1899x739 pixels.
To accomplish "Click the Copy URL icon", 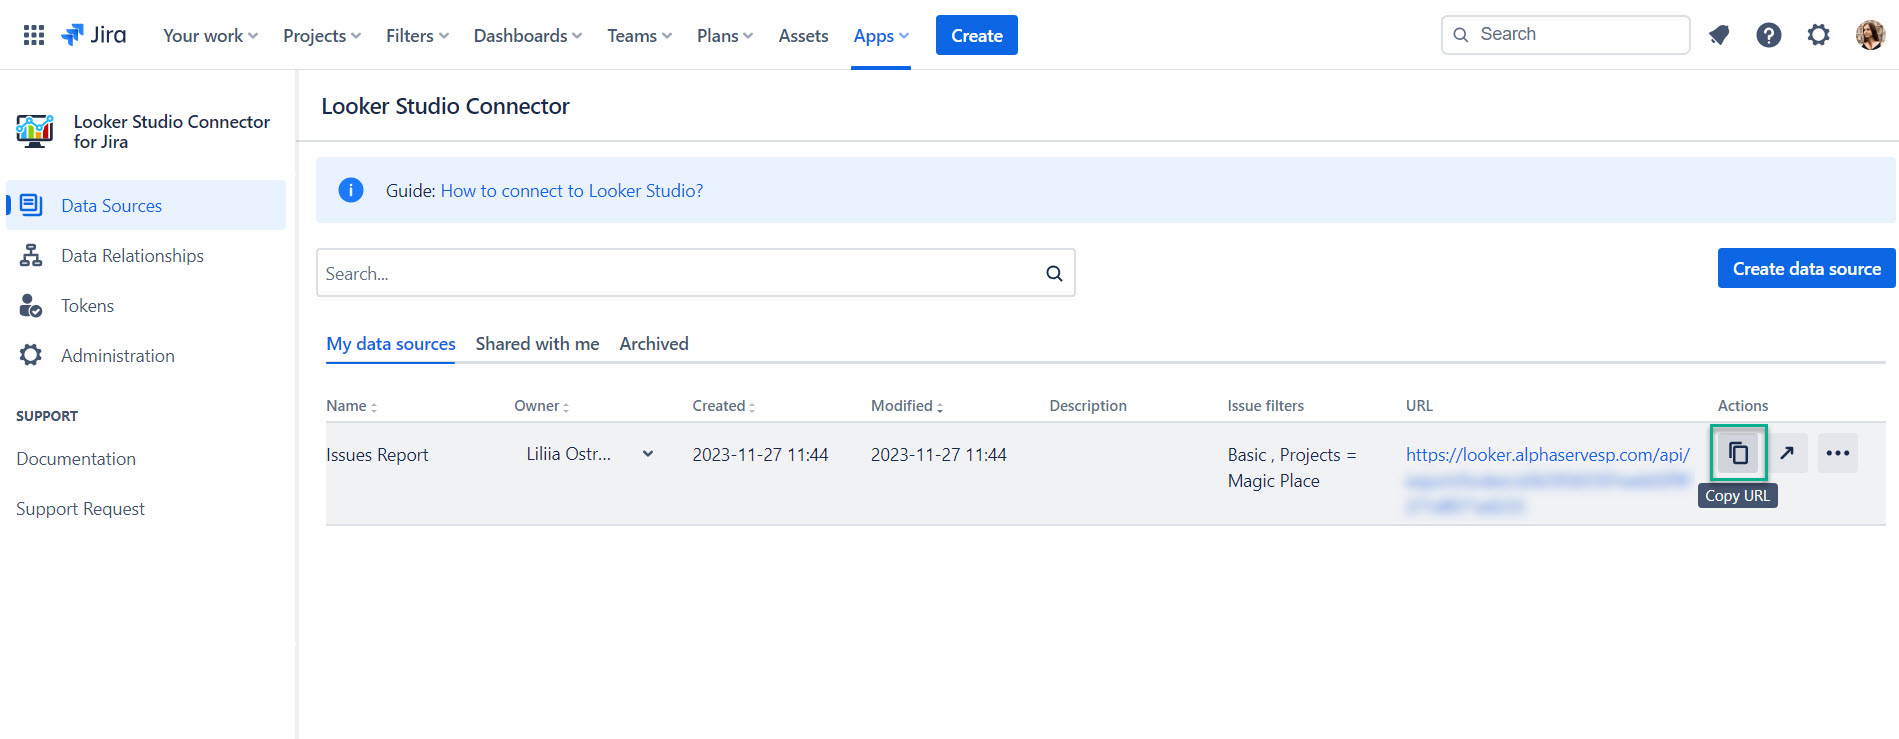I will click(x=1738, y=453).
